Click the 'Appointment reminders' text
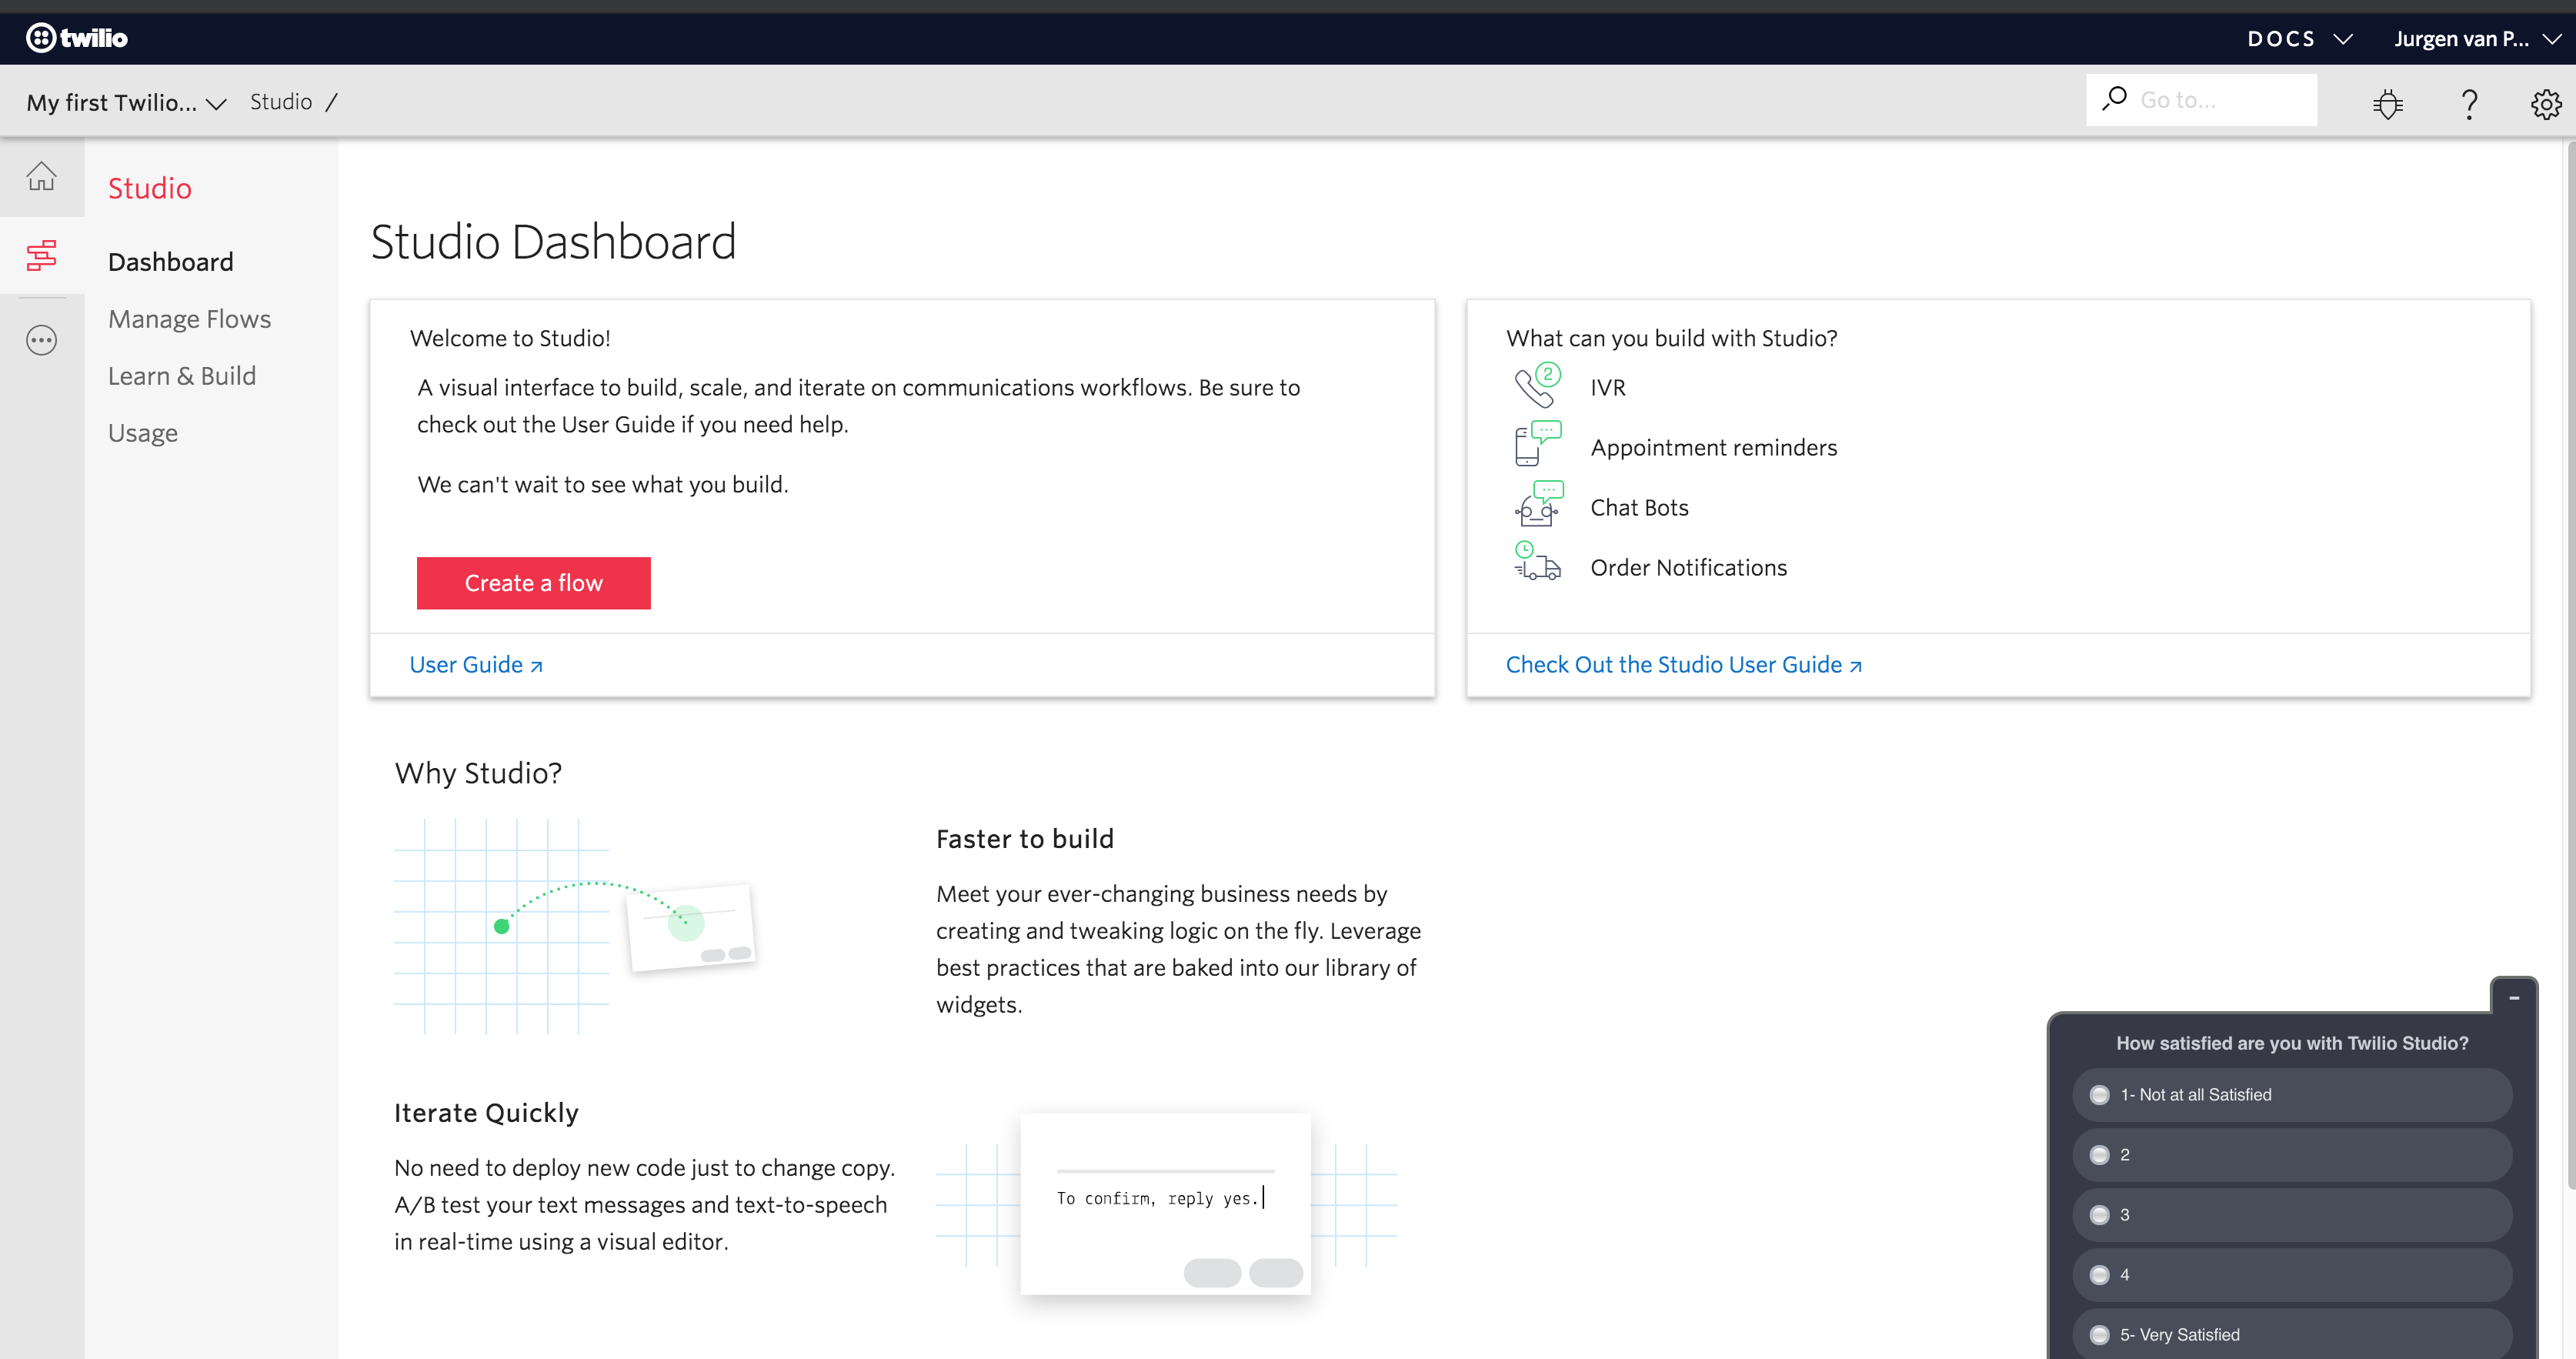Viewport: 2576px width, 1359px height. 1713,448
